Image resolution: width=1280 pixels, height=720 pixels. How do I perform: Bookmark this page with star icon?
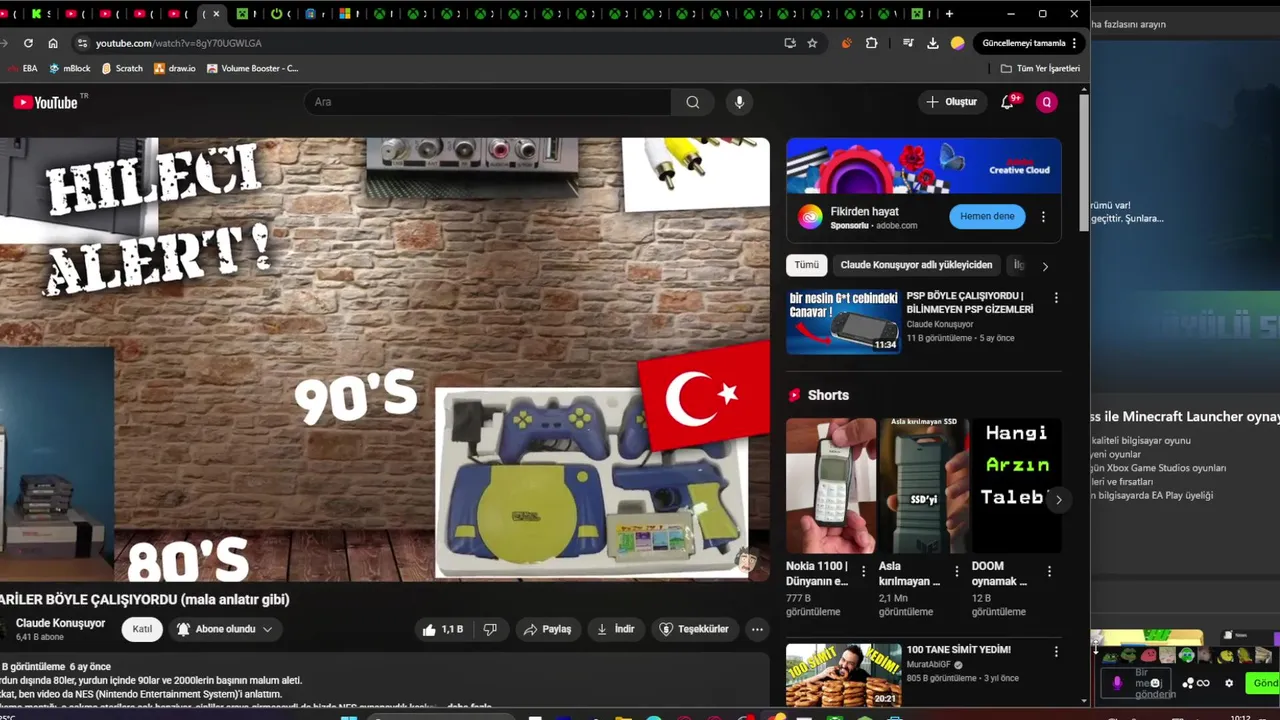(812, 43)
